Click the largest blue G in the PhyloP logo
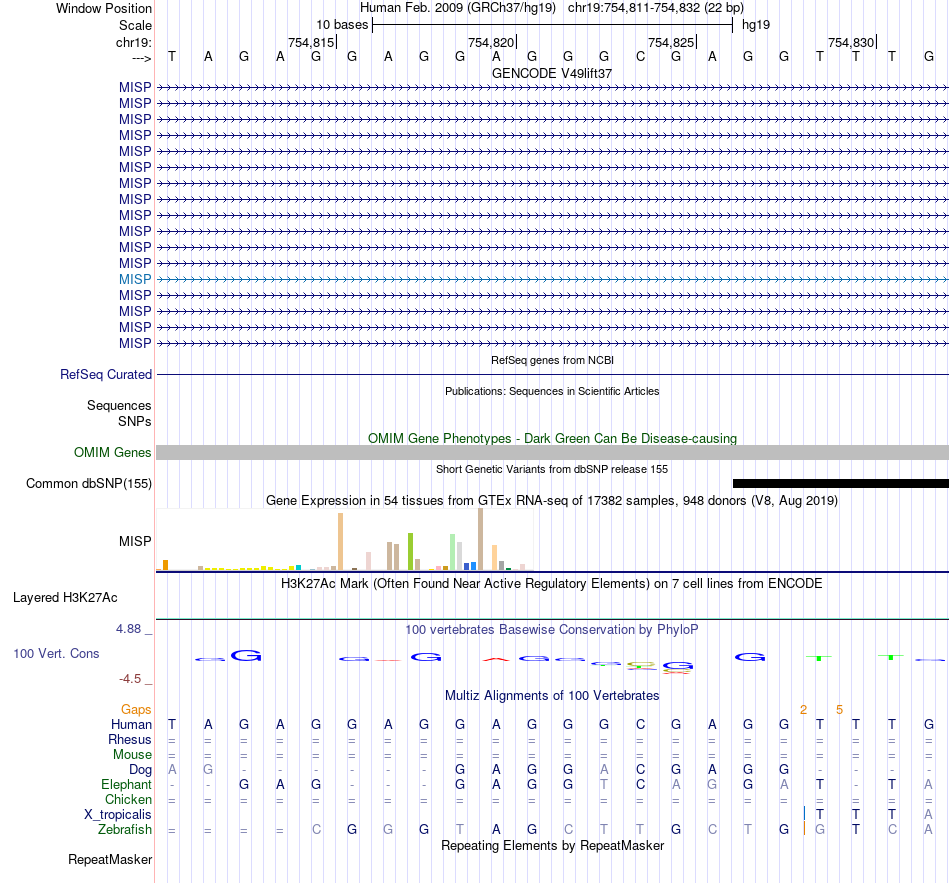This screenshot has width=950, height=883. tap(247, 655)
